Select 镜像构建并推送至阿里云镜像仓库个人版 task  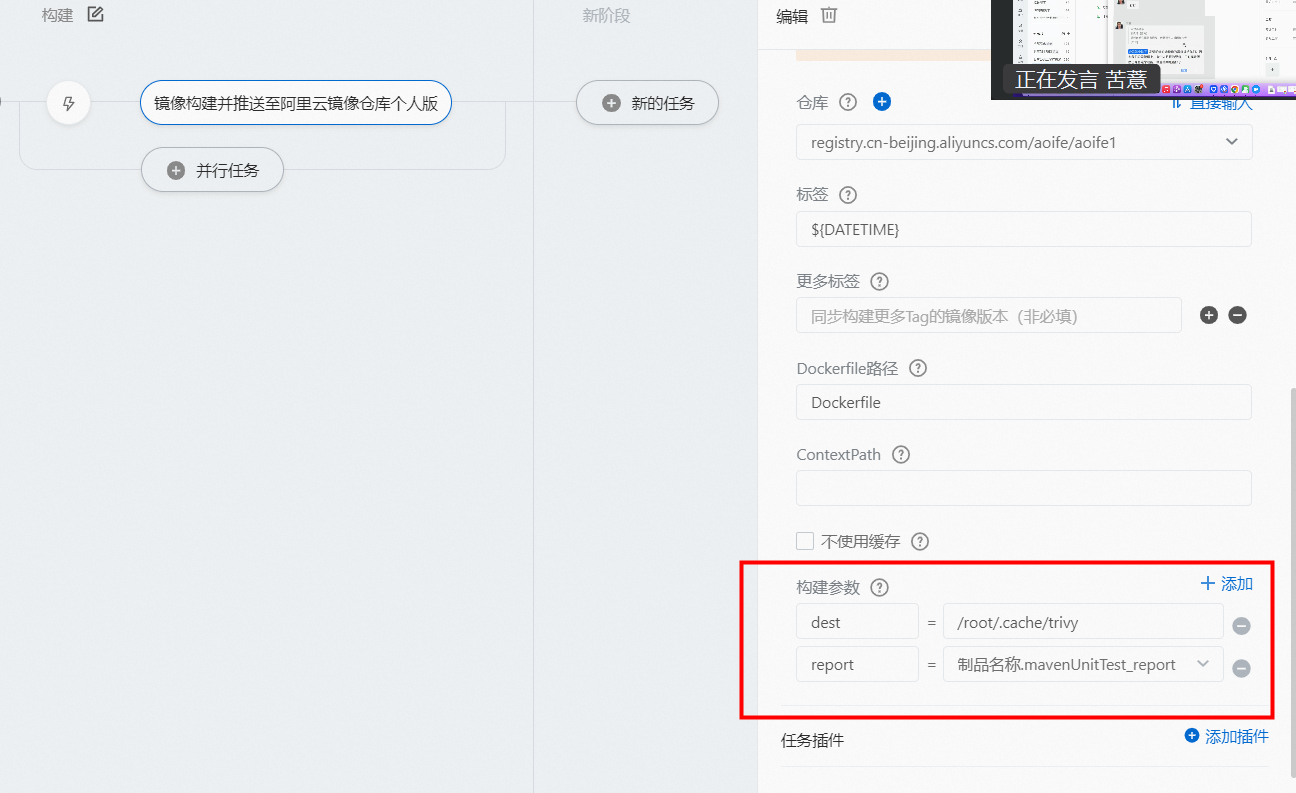coord(296,102)
